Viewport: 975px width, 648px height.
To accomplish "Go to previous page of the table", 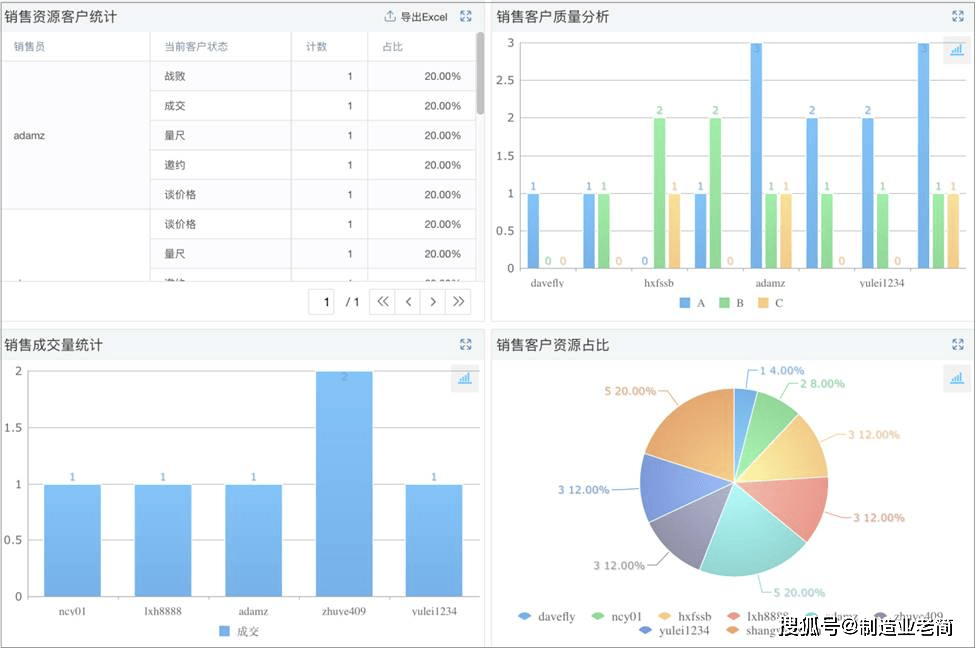I will 408,302.
